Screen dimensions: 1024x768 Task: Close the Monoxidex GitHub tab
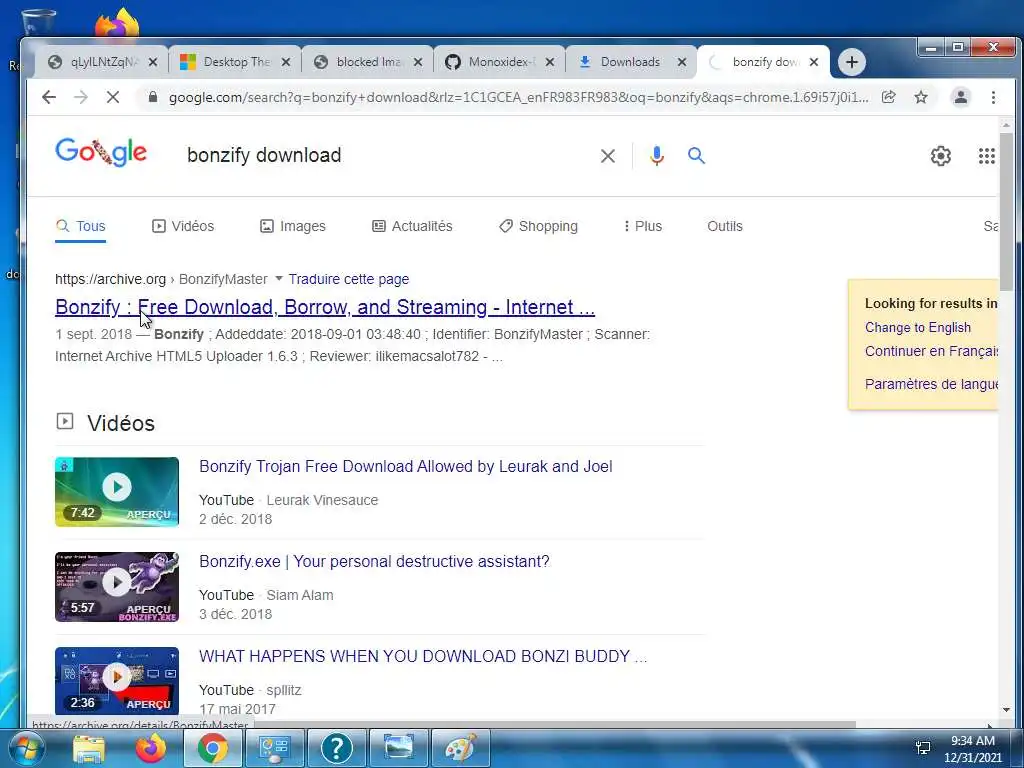(550, 62)
